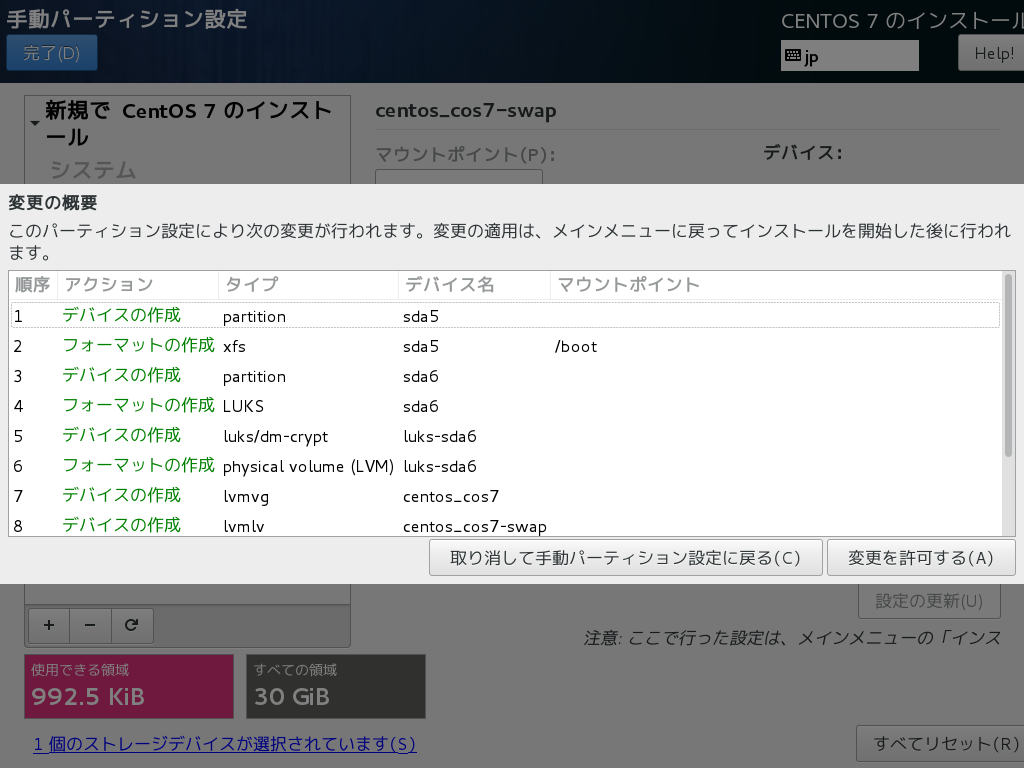Sort by the 順序 column header
This screenshot has height=768, width=1024.
click(x=33, y=285)
